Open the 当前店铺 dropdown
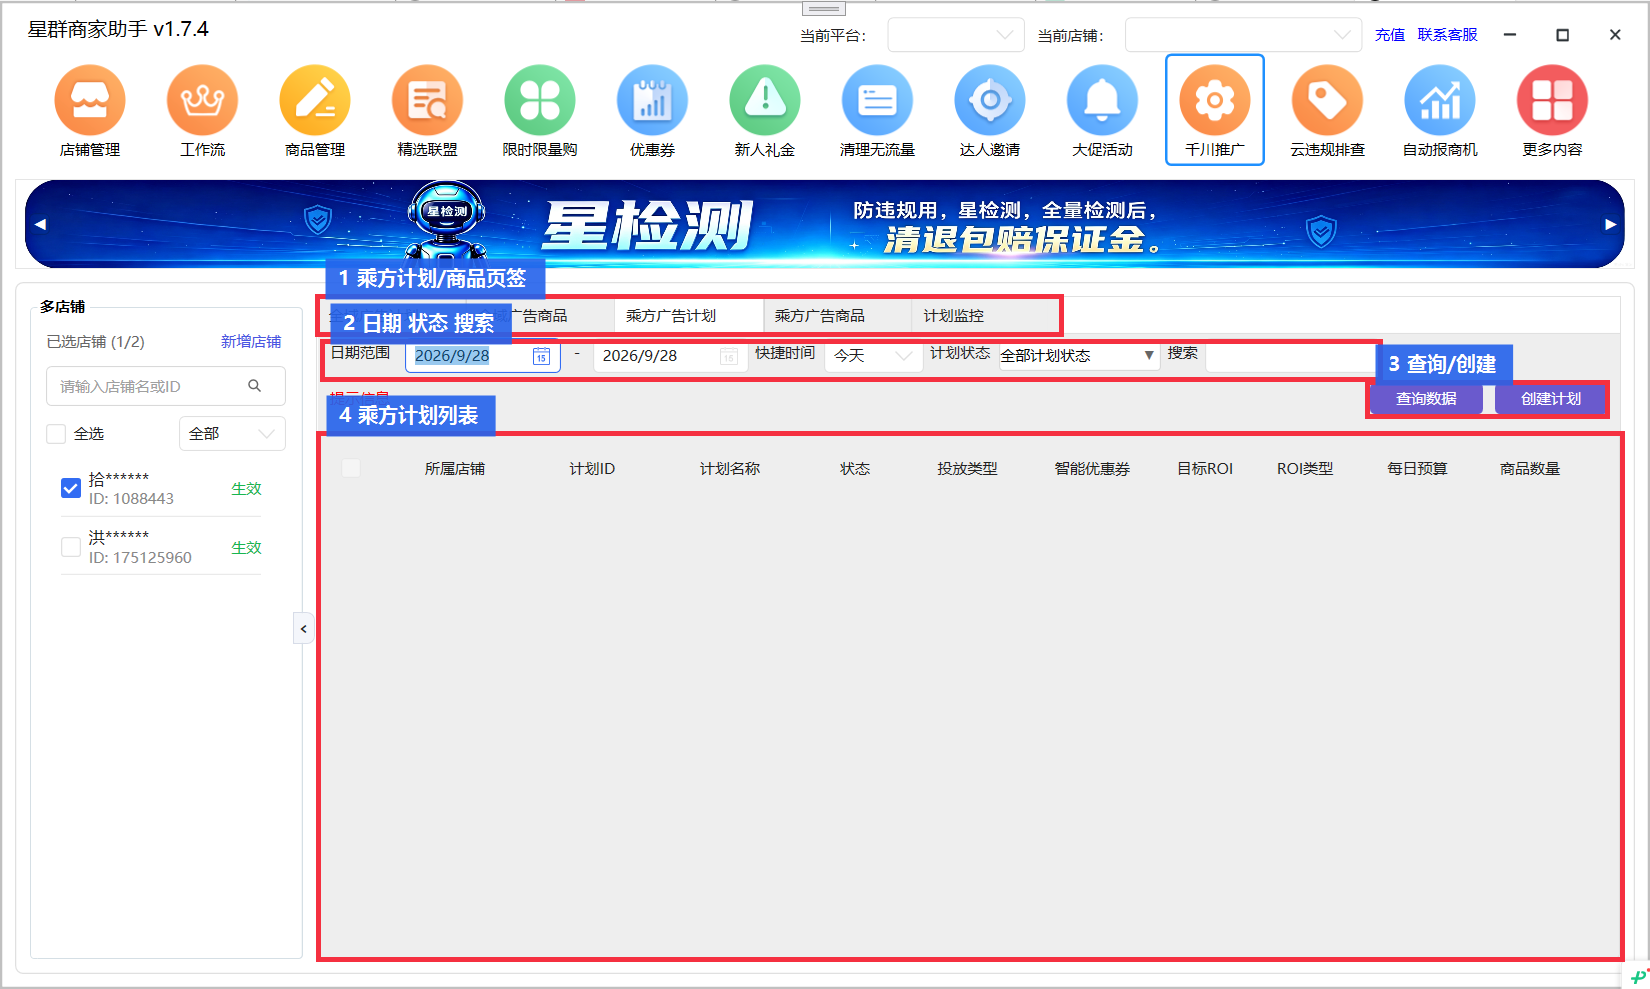 [x=1243, y=35]
